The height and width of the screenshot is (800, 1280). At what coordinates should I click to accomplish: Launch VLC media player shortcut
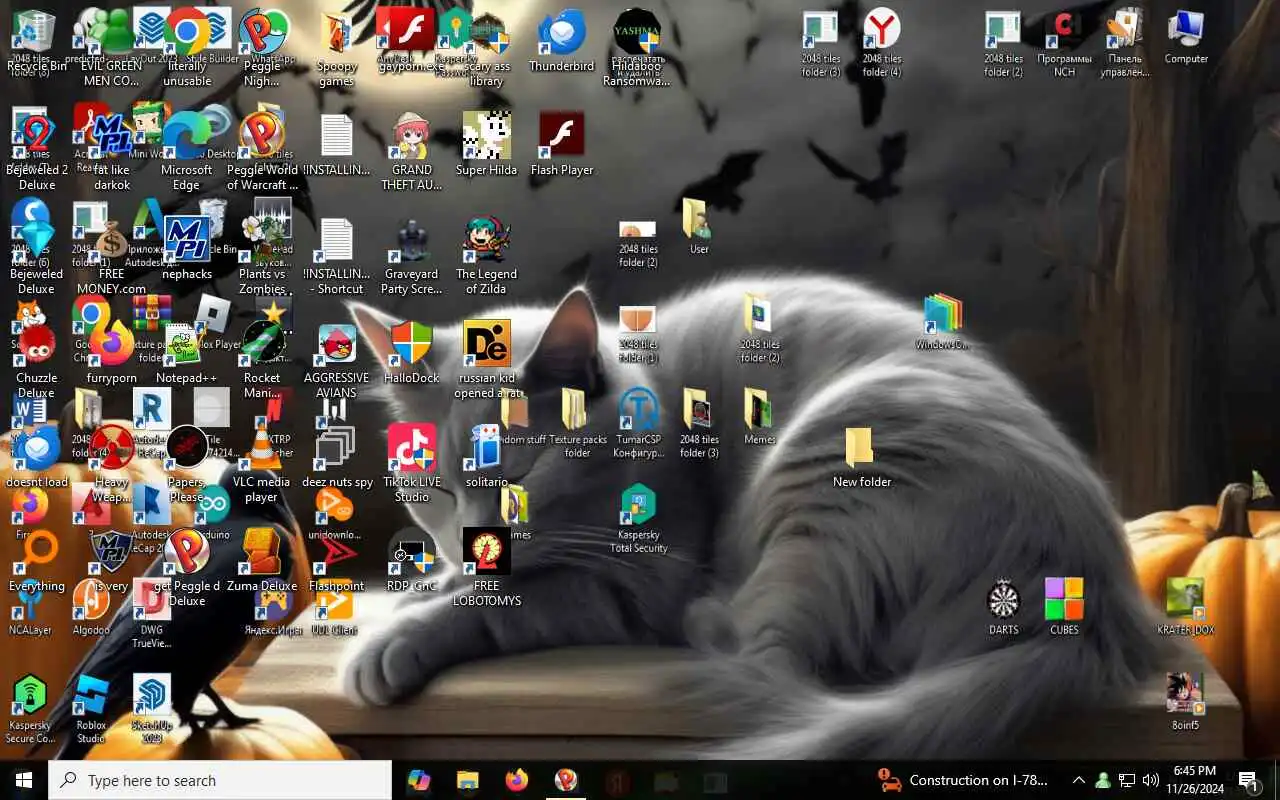click(262, 463)
